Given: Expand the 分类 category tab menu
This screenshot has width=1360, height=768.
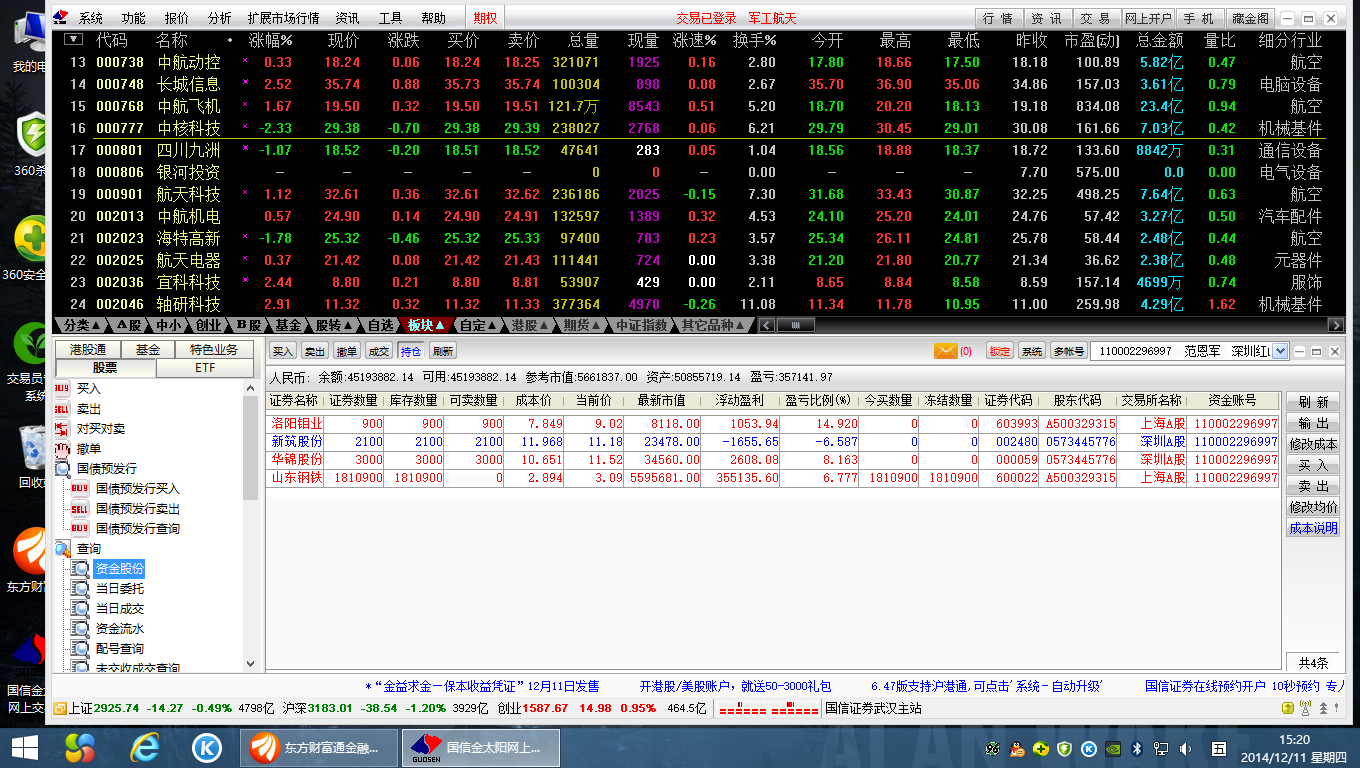Looking at the screenshot, I should 83,325.
